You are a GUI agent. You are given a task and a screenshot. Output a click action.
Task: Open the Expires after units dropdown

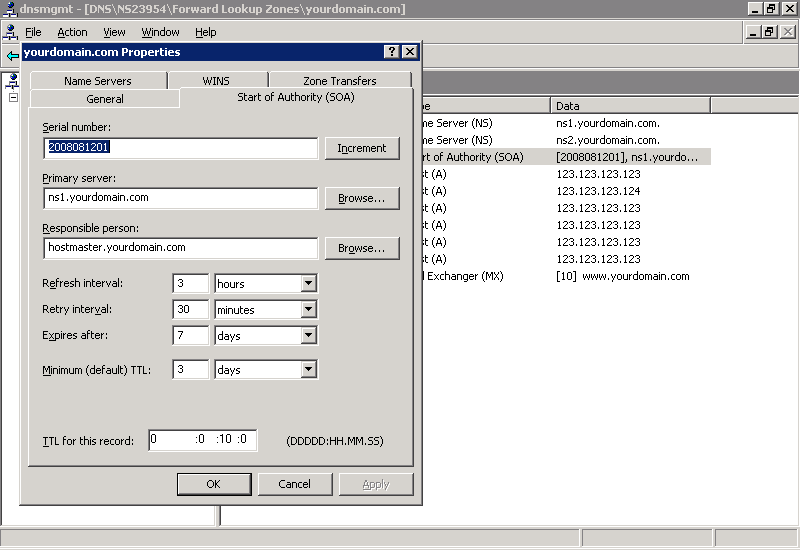(308, 335)
